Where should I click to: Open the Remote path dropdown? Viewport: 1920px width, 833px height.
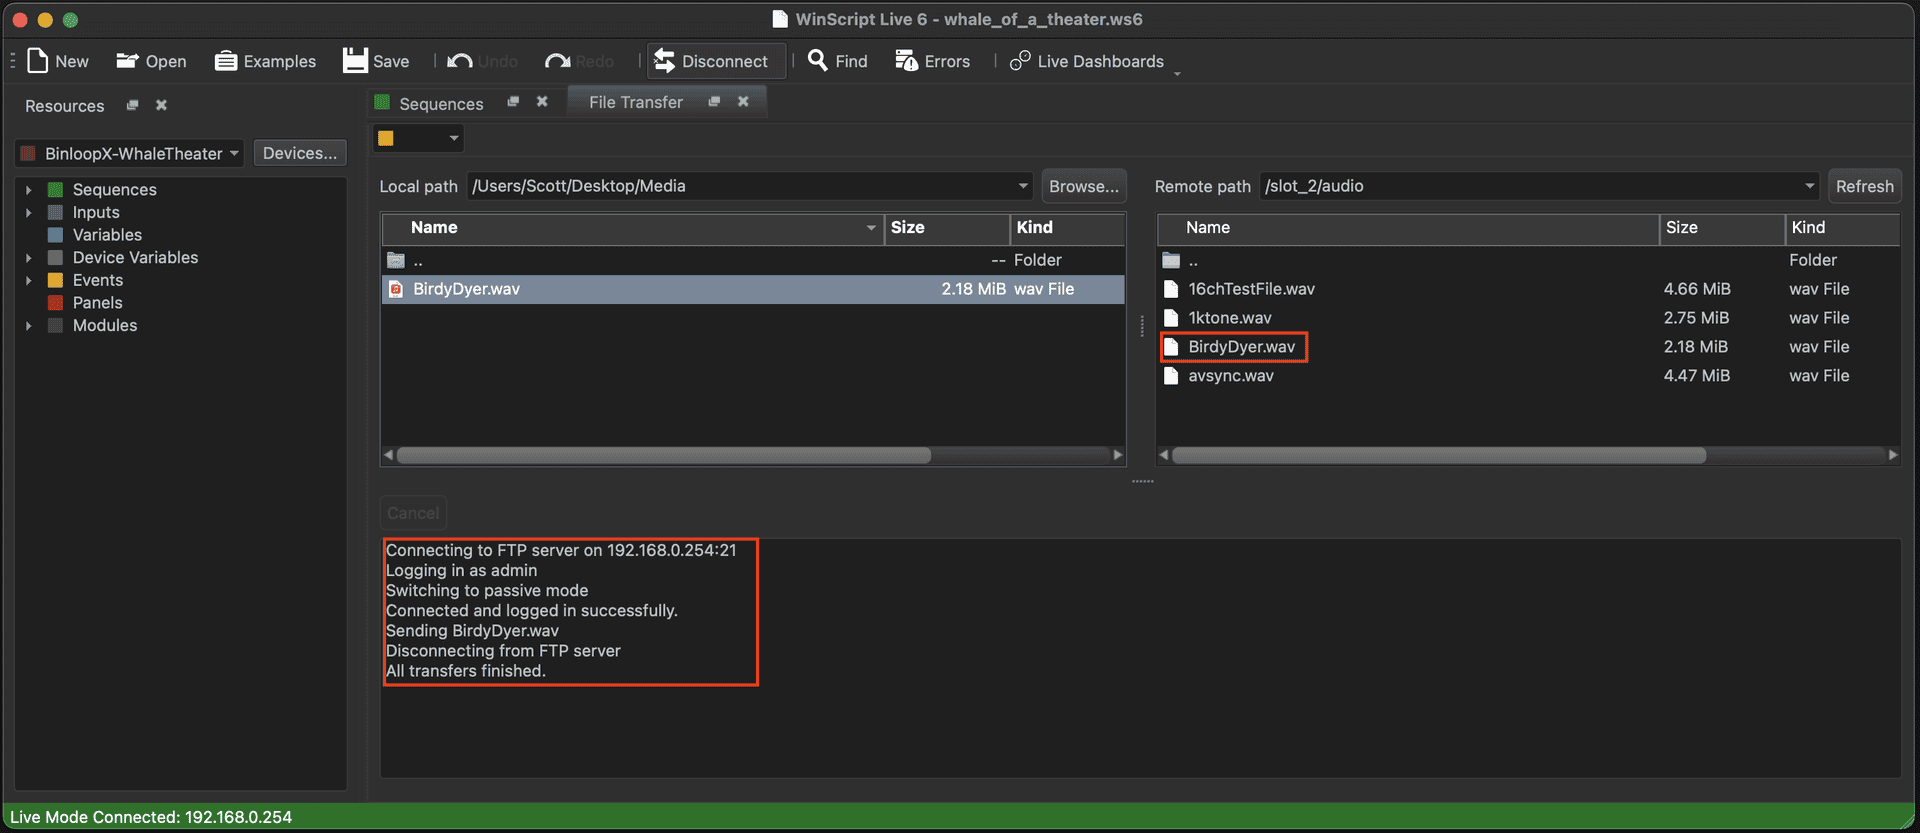pyautogui.click(x=1809, y=186)
